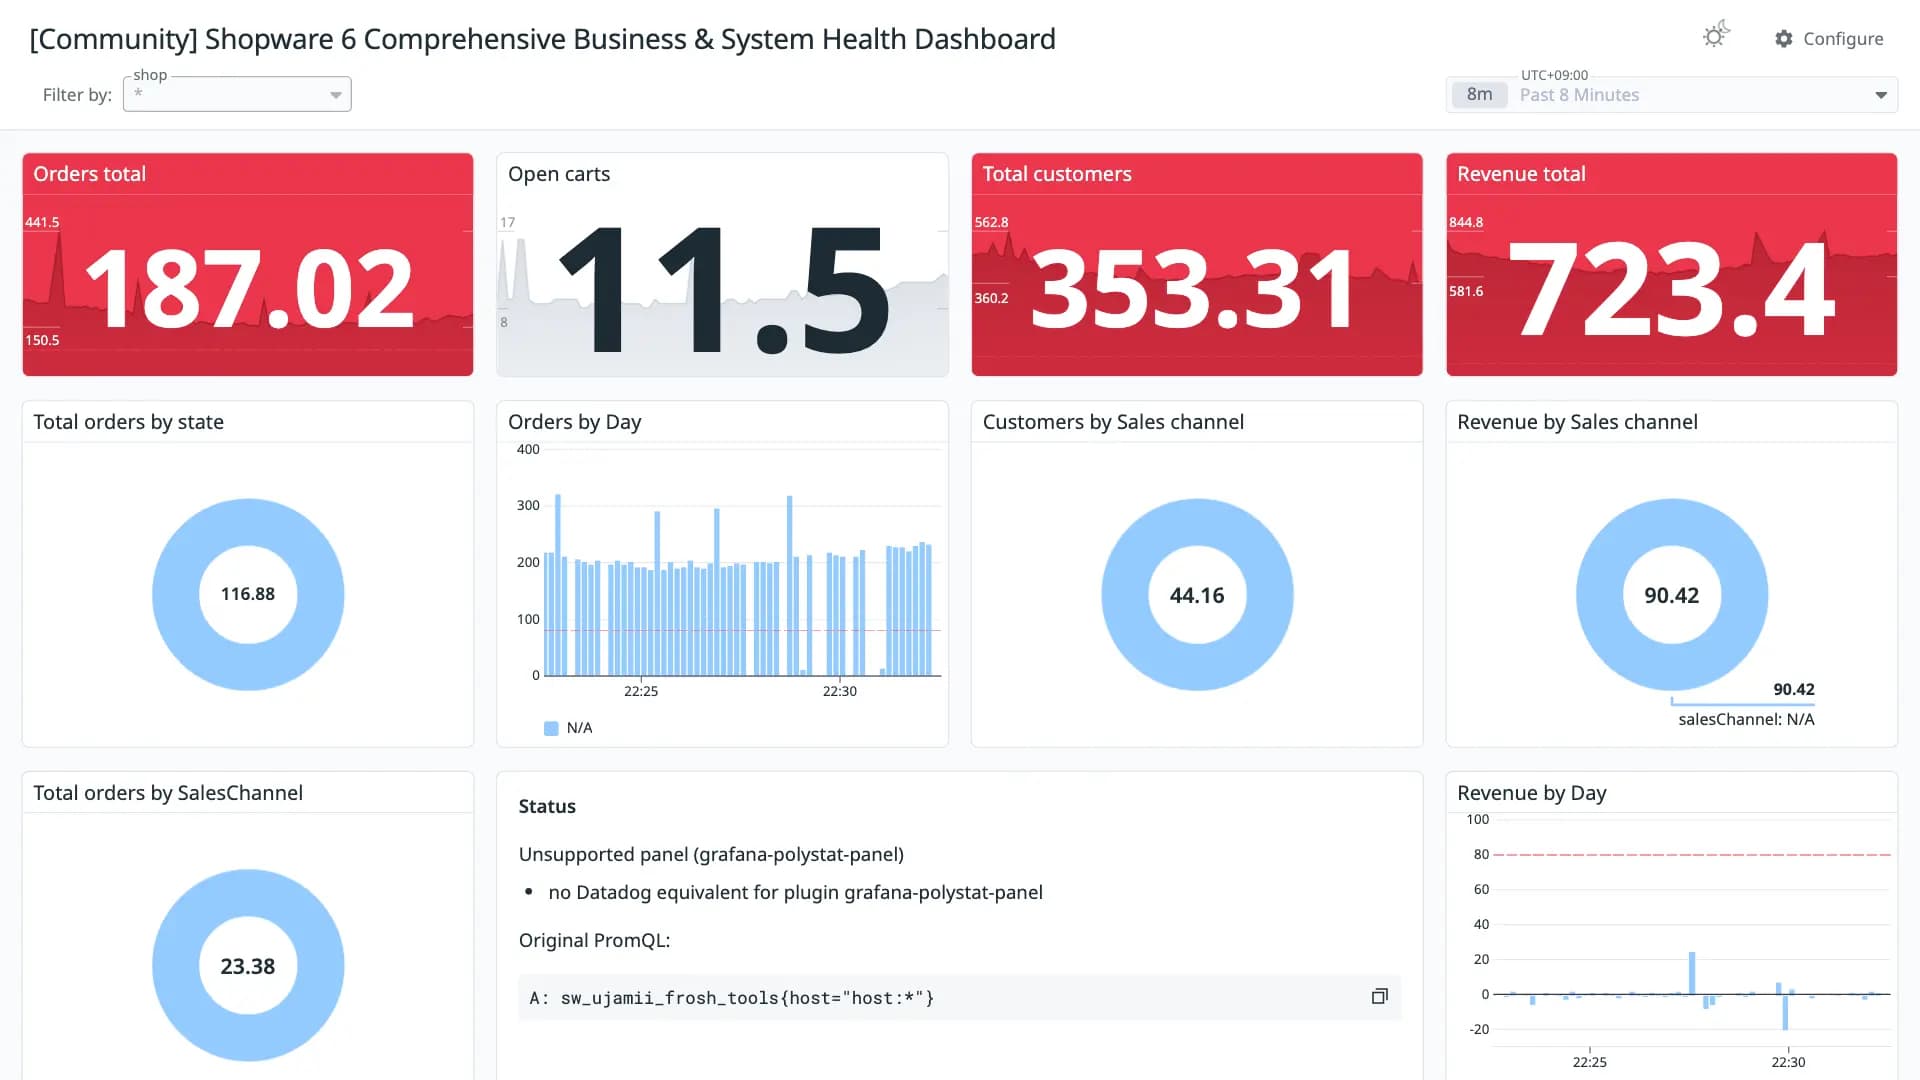Click the 23.38 donut center value
This screenshot has height=1080, width=1920.
248,966
